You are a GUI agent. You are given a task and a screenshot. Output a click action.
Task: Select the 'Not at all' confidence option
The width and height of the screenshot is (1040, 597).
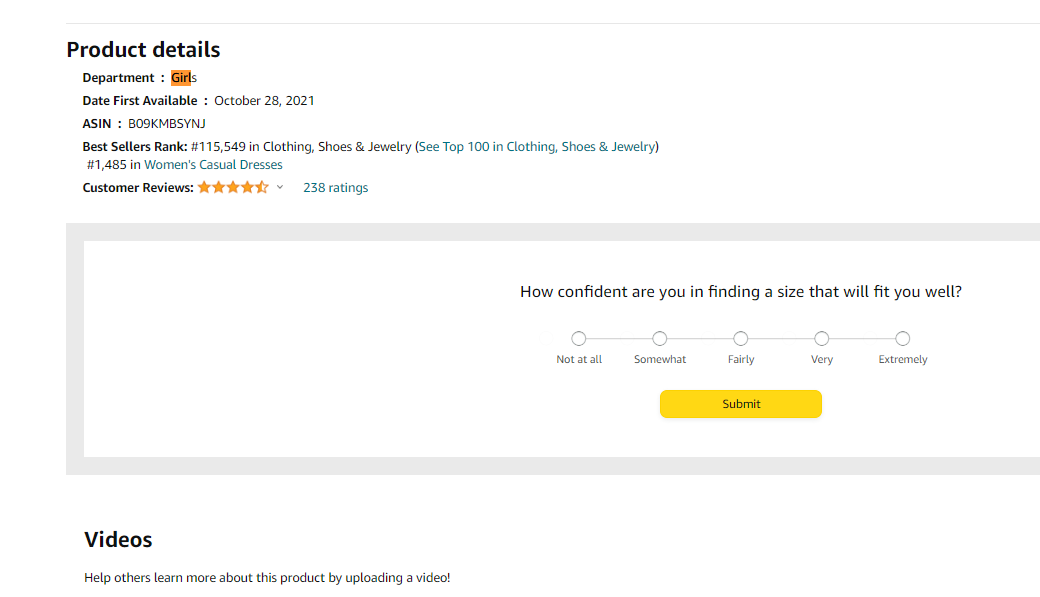(x=579, y=339)
